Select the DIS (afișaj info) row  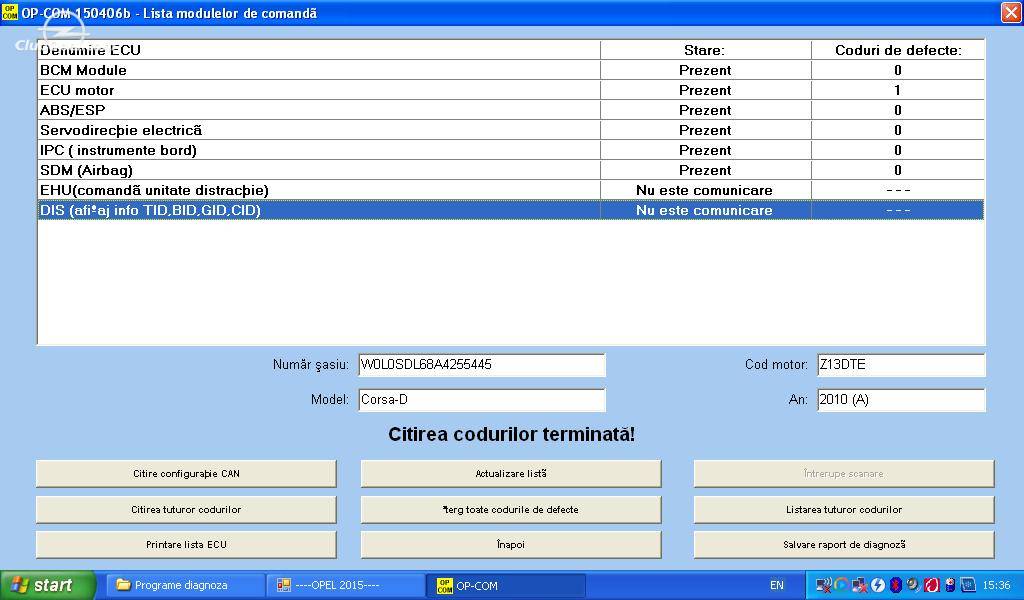(x=511, y=210)
